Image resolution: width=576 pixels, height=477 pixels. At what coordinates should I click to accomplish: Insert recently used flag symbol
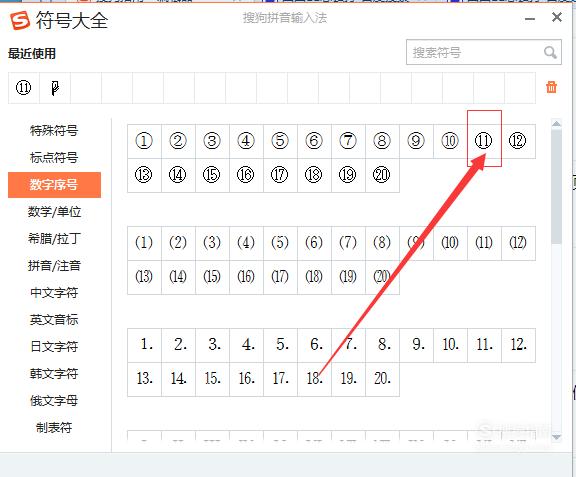click(x=55, y=88)
